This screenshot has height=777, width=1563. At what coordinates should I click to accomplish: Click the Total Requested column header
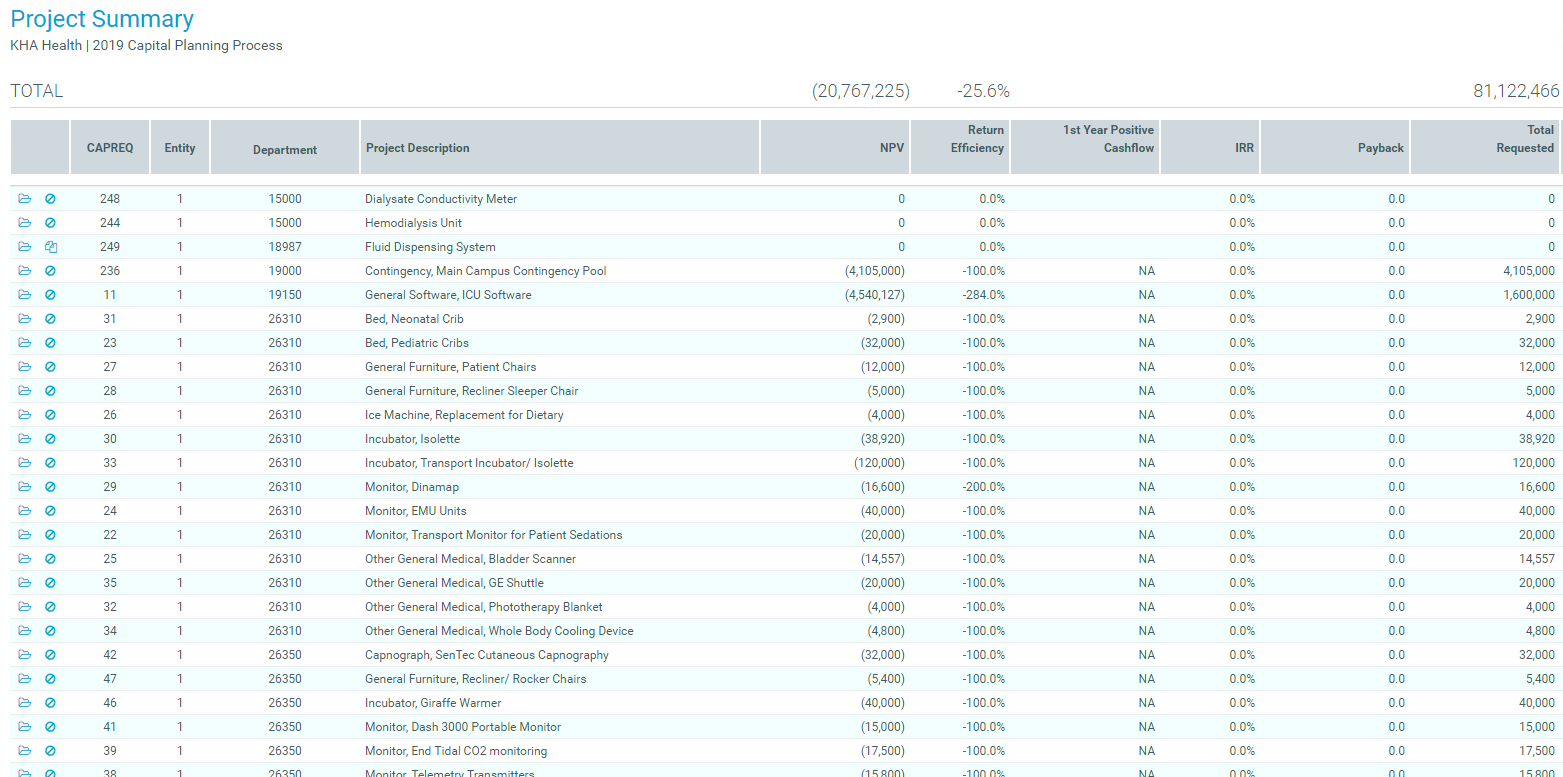(1485, 148)
